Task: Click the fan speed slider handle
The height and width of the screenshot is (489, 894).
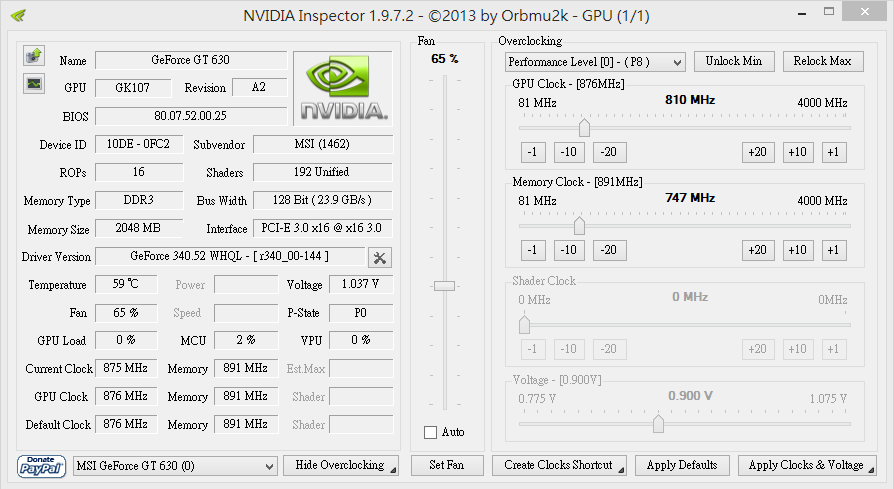Action: (x=444, y=286)
